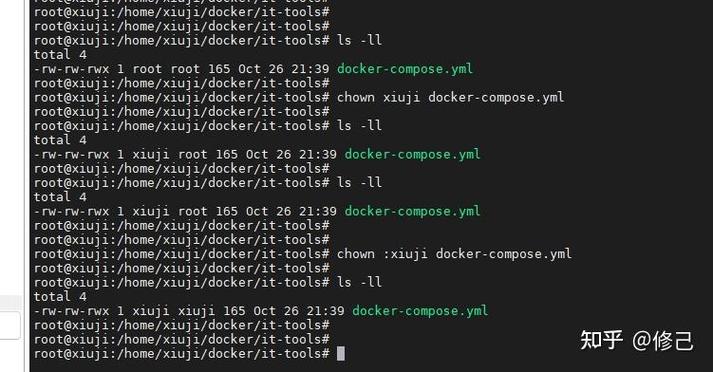
Task: Click the last prompt path 'root@xiuji:/home/xiuji/docker/it-tools#'
Action: (x=181, y=353)
